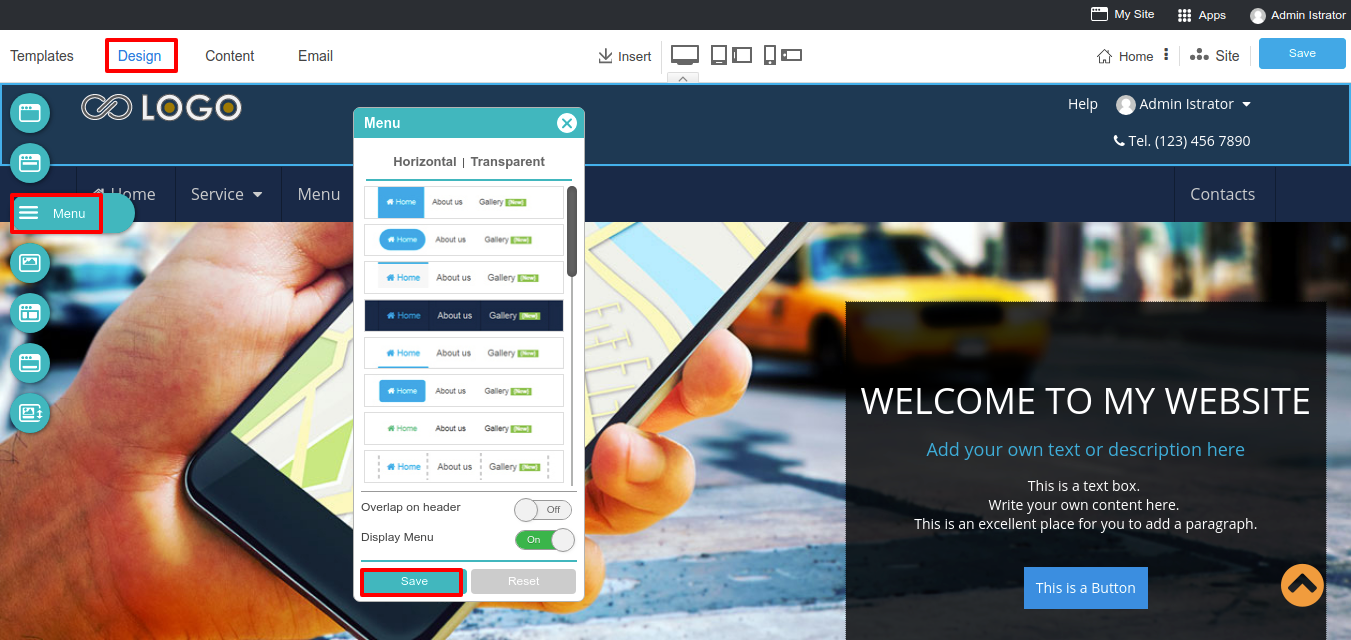Click the Admin Istrator avatar in top bar
The height and width of the screenshot is (640, 1351).
pos(1258,15)
